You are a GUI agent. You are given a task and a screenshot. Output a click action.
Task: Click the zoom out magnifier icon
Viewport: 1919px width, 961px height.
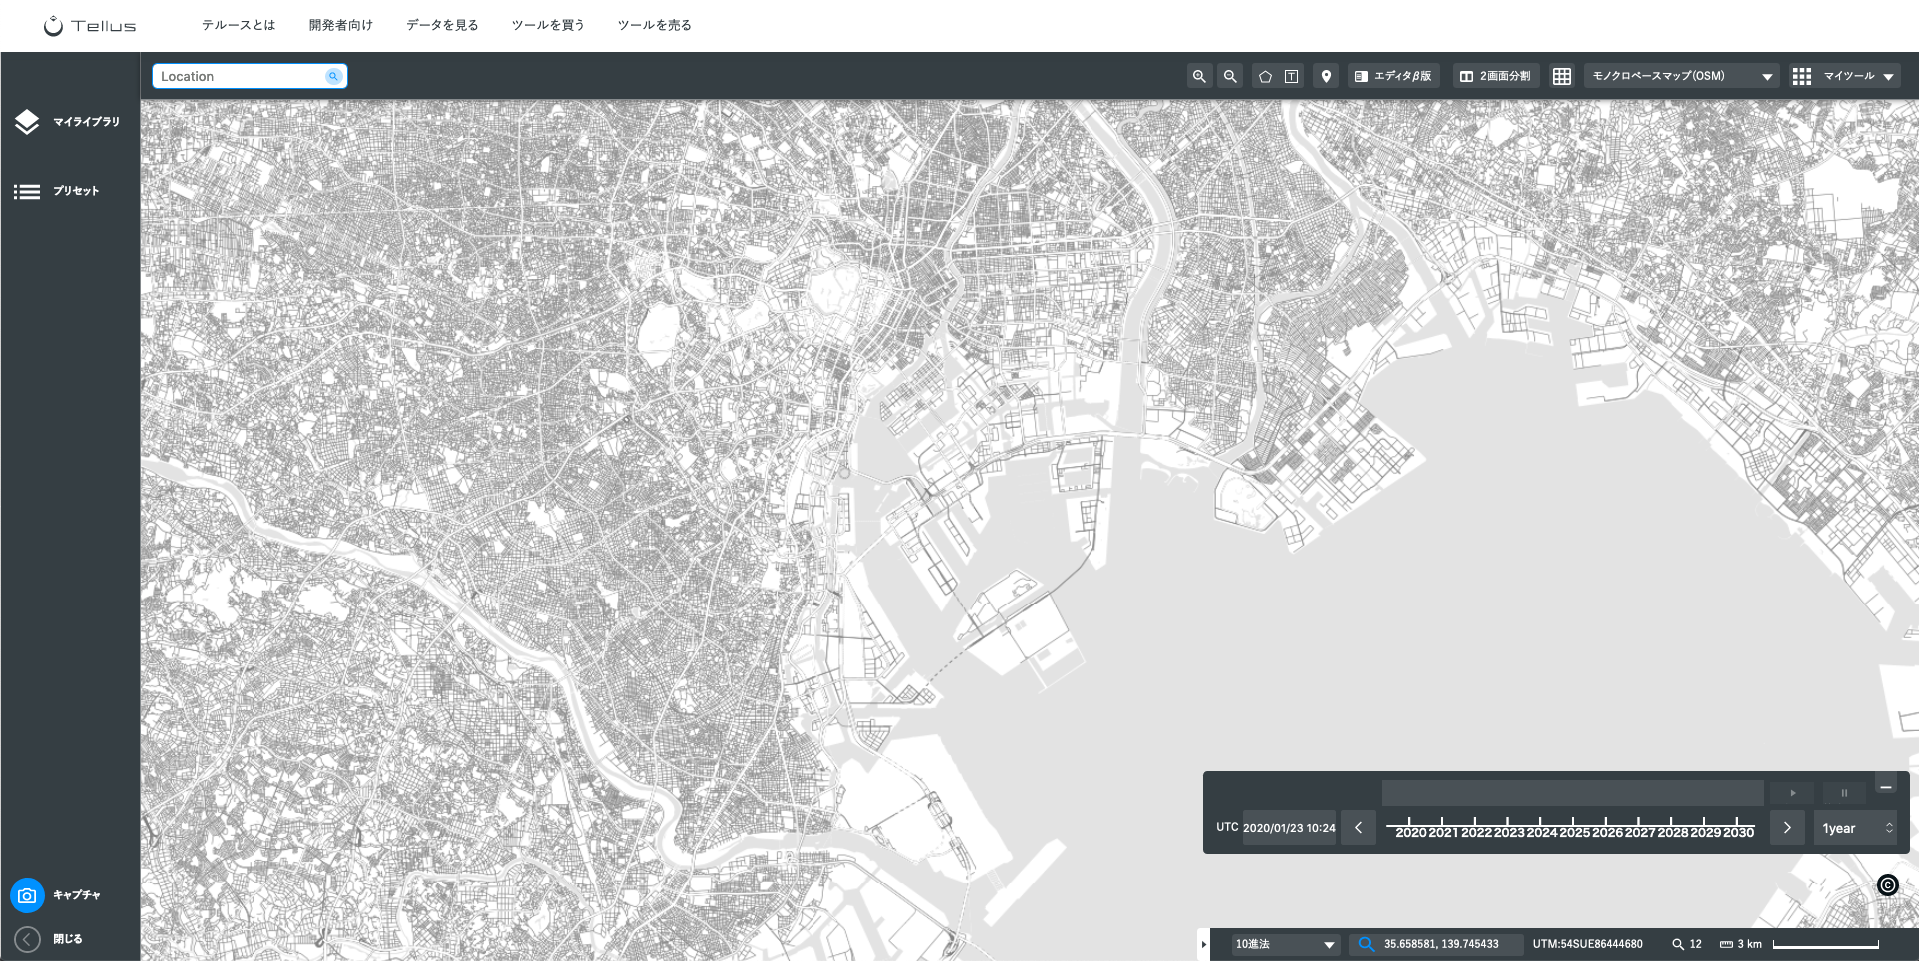[1230, 76]
